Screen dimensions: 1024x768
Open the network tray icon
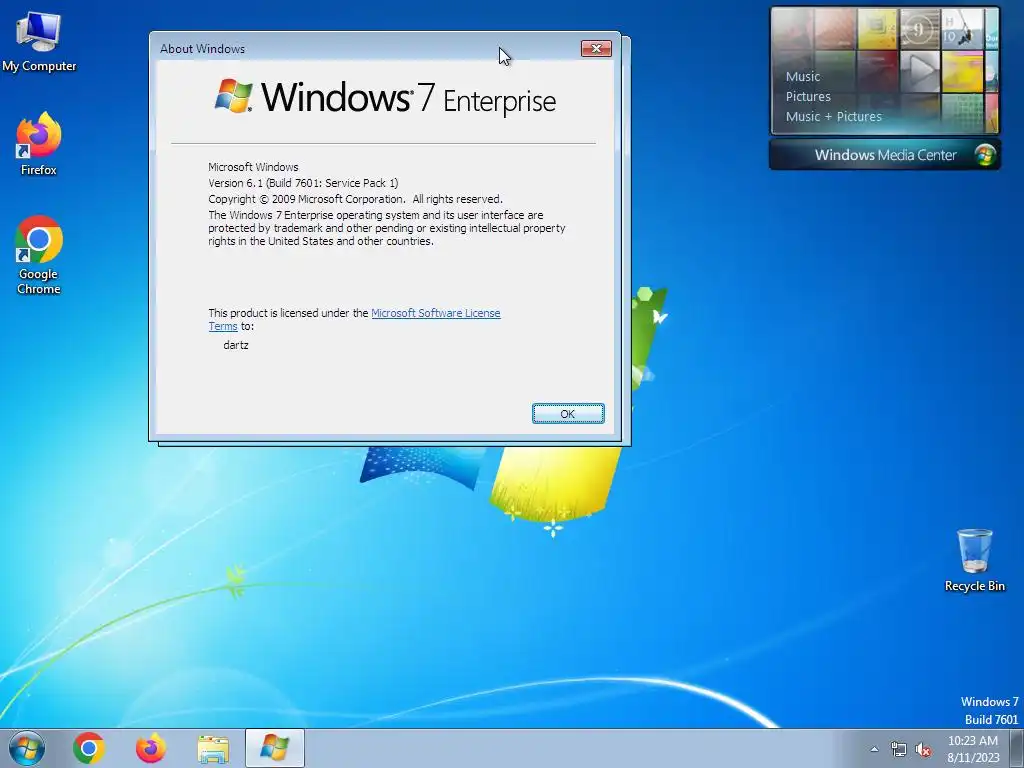(x=899, y=750)
